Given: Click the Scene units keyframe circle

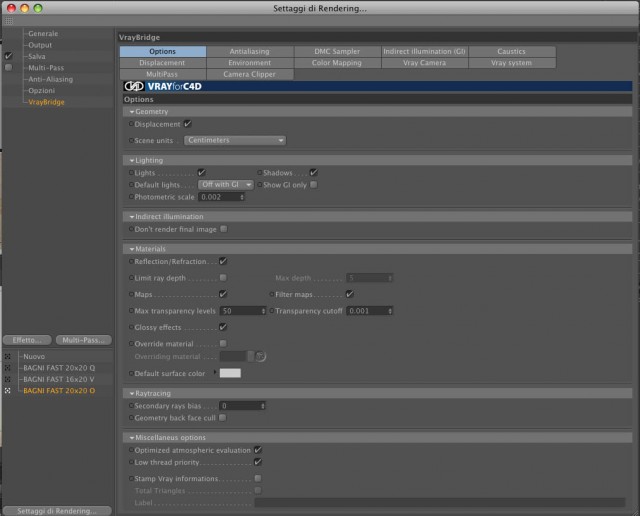Looking at the screenshot, I should [131, 140].
